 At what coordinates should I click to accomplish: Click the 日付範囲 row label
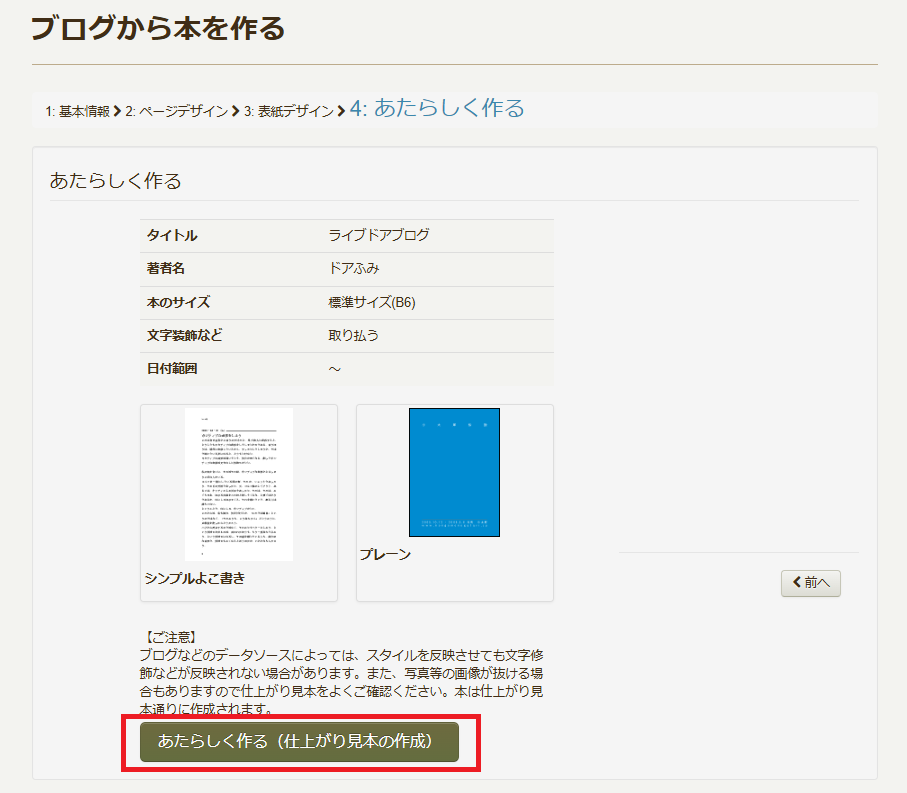coord(172,368)
